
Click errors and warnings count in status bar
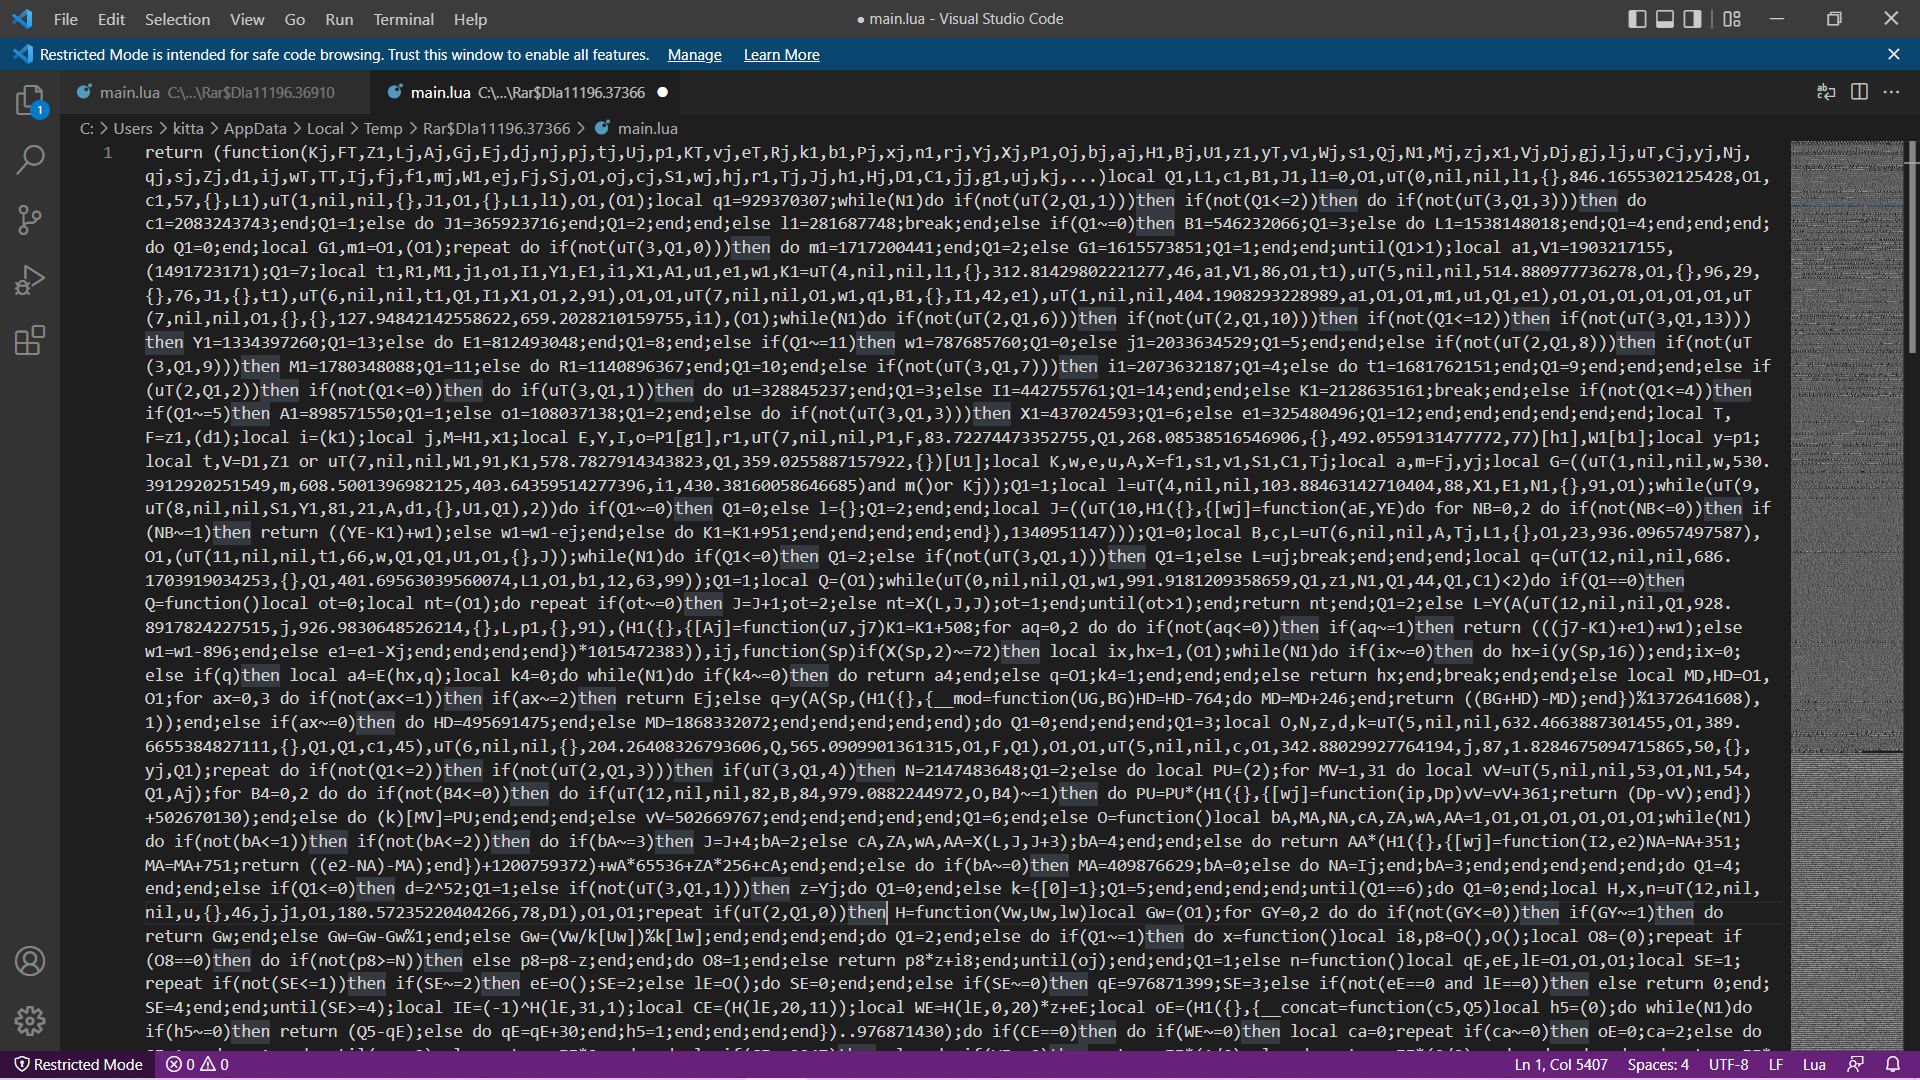point(197,1064)
